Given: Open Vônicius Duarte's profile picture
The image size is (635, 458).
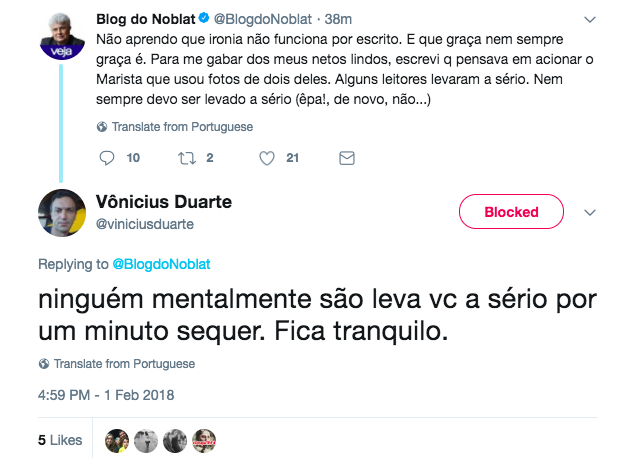Looking at the screenshot, I should click(x=62, y=212).
